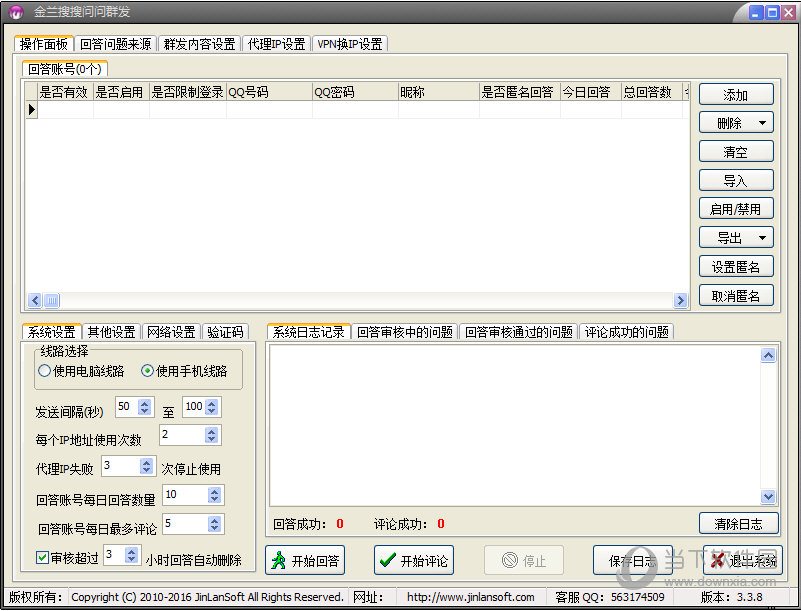This screenshot has width=801, height=611.
Task: Click the app logo icon in title bar
Action: point(16,12)
